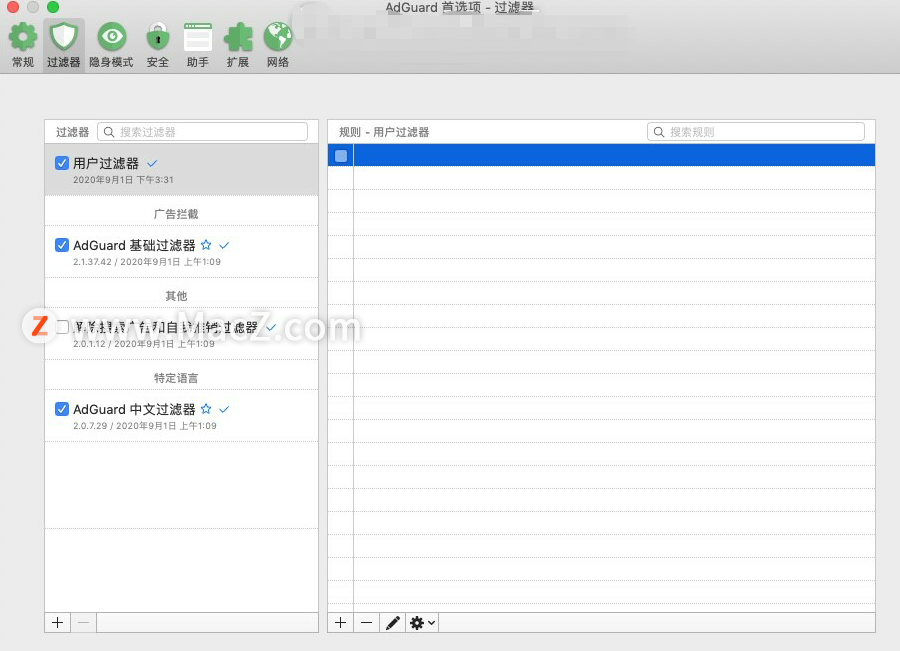
Task: Click the status checkmark next to 用户过滤器
Action: (x=152, y=164)
